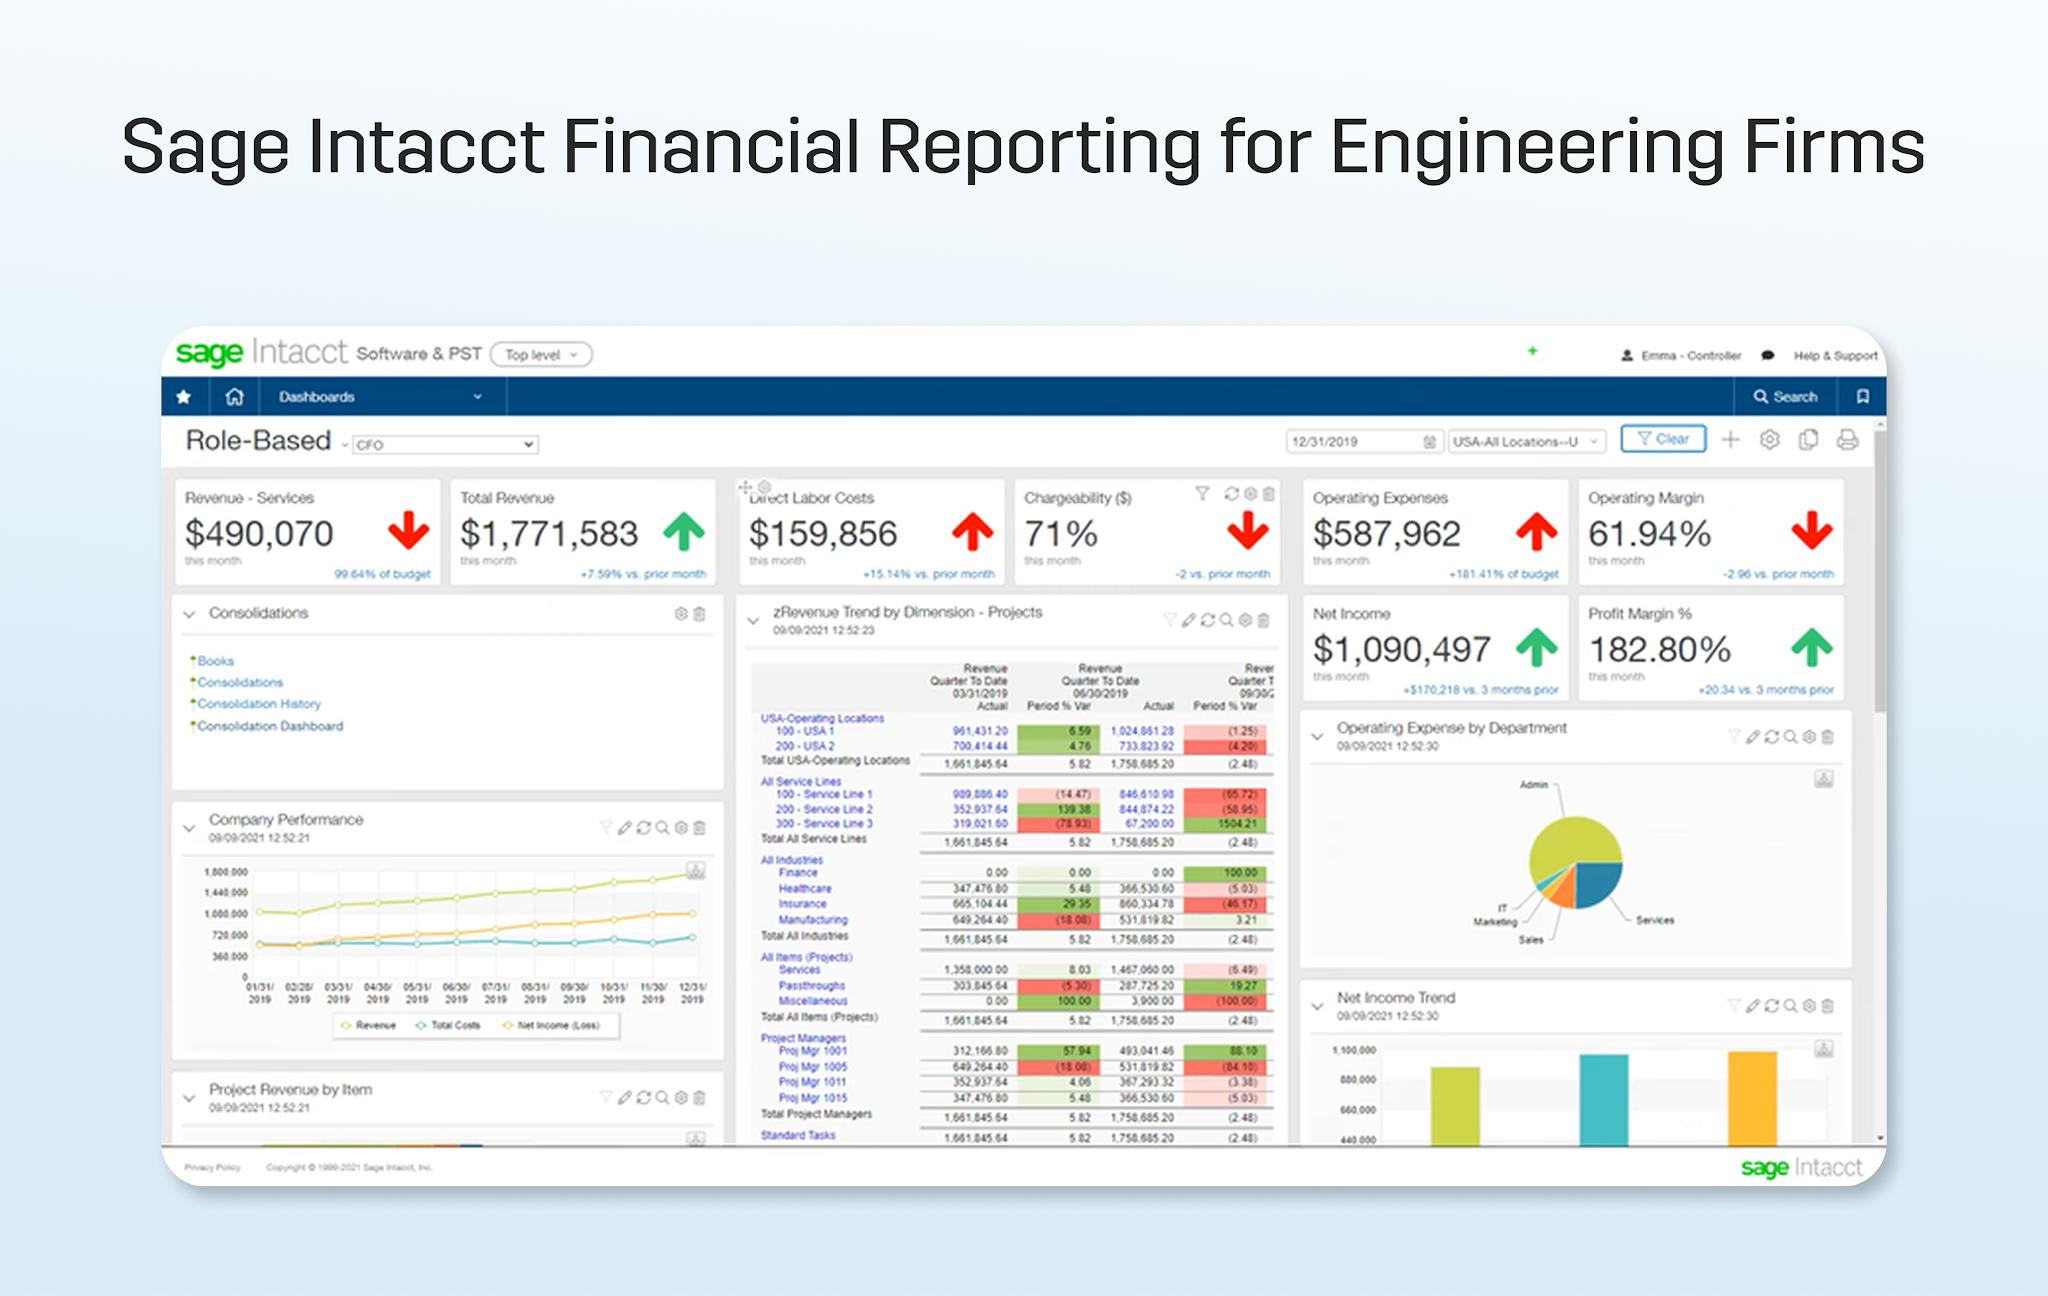Viewport: 2048px width, 1296px height.
Task: Click the bookmark icon beside Search
Action: (x=1862, y=397)
